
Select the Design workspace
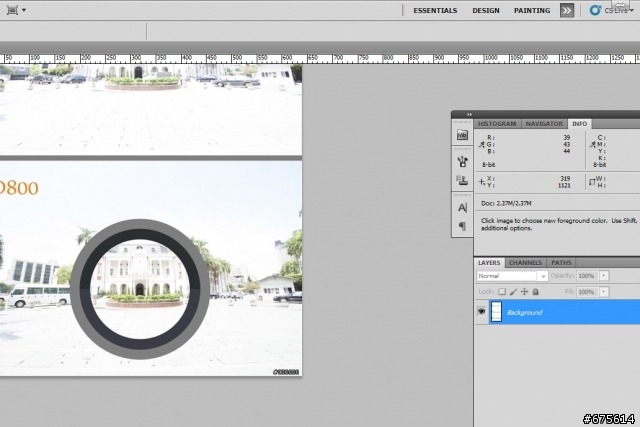tap(486, 11)
